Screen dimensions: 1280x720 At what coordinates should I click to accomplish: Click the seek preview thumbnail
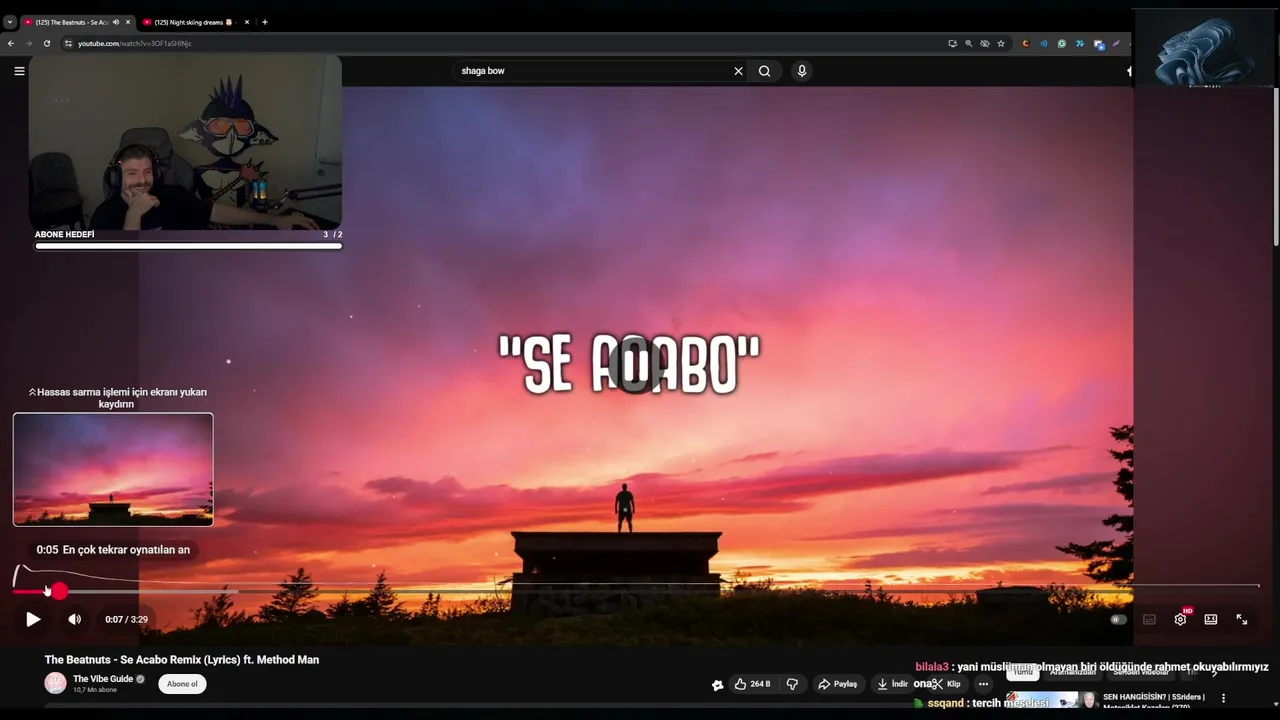point(113,469)
